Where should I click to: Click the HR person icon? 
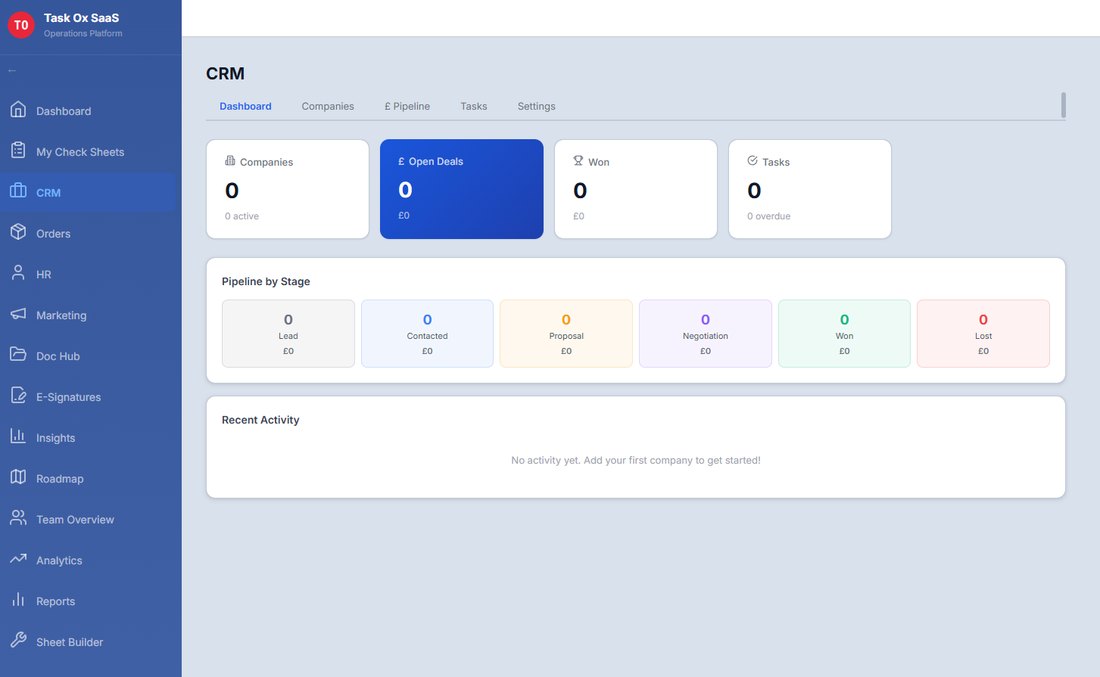(18, 273)
